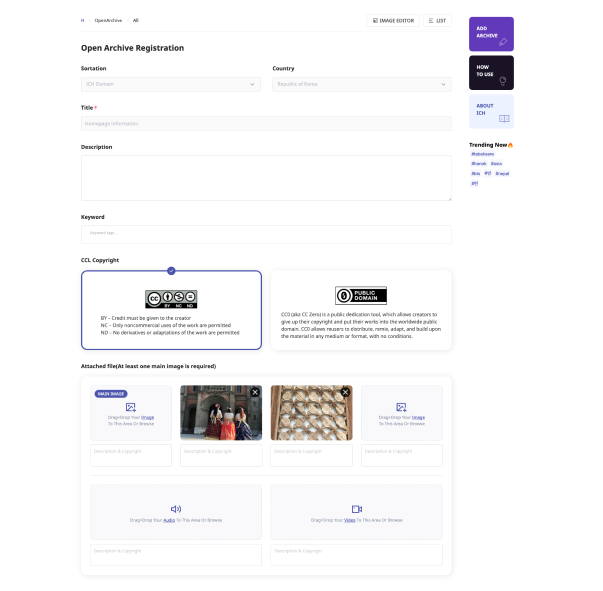Click the List lines icon
603x591 pixels.
431,20
